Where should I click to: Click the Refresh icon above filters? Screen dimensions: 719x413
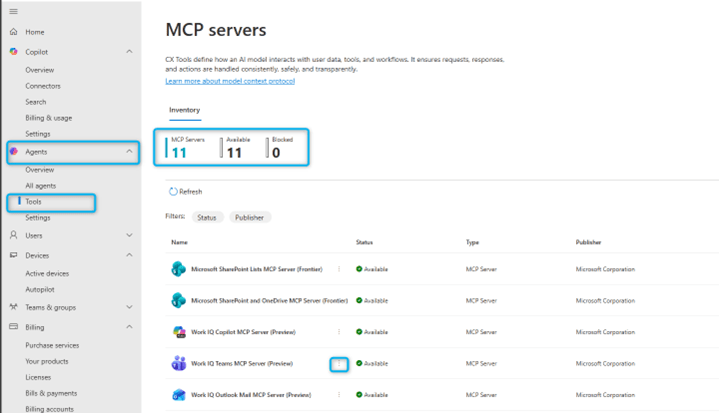coord(173,191)
